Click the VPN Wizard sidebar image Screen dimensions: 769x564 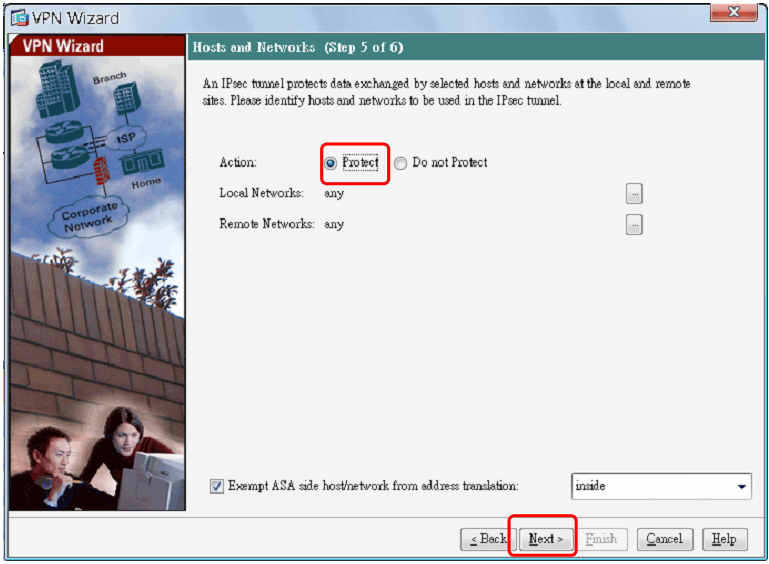click(98, 283)
